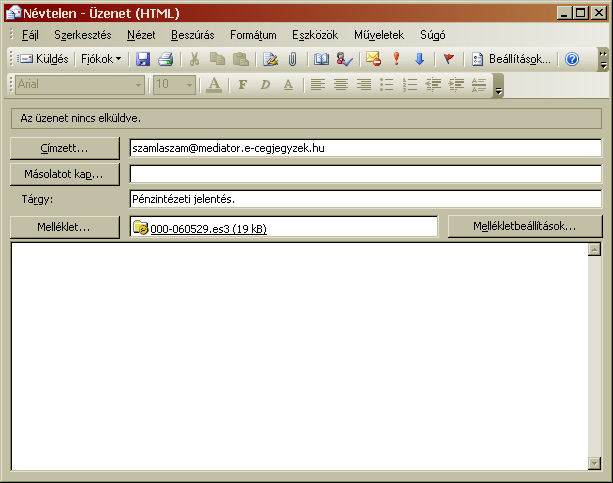Image resolution: width=613 pixels, height=483 pixels.
Task: Set low importance with blue down arrow
Action: pyautogui.click(x=419, y=59)
